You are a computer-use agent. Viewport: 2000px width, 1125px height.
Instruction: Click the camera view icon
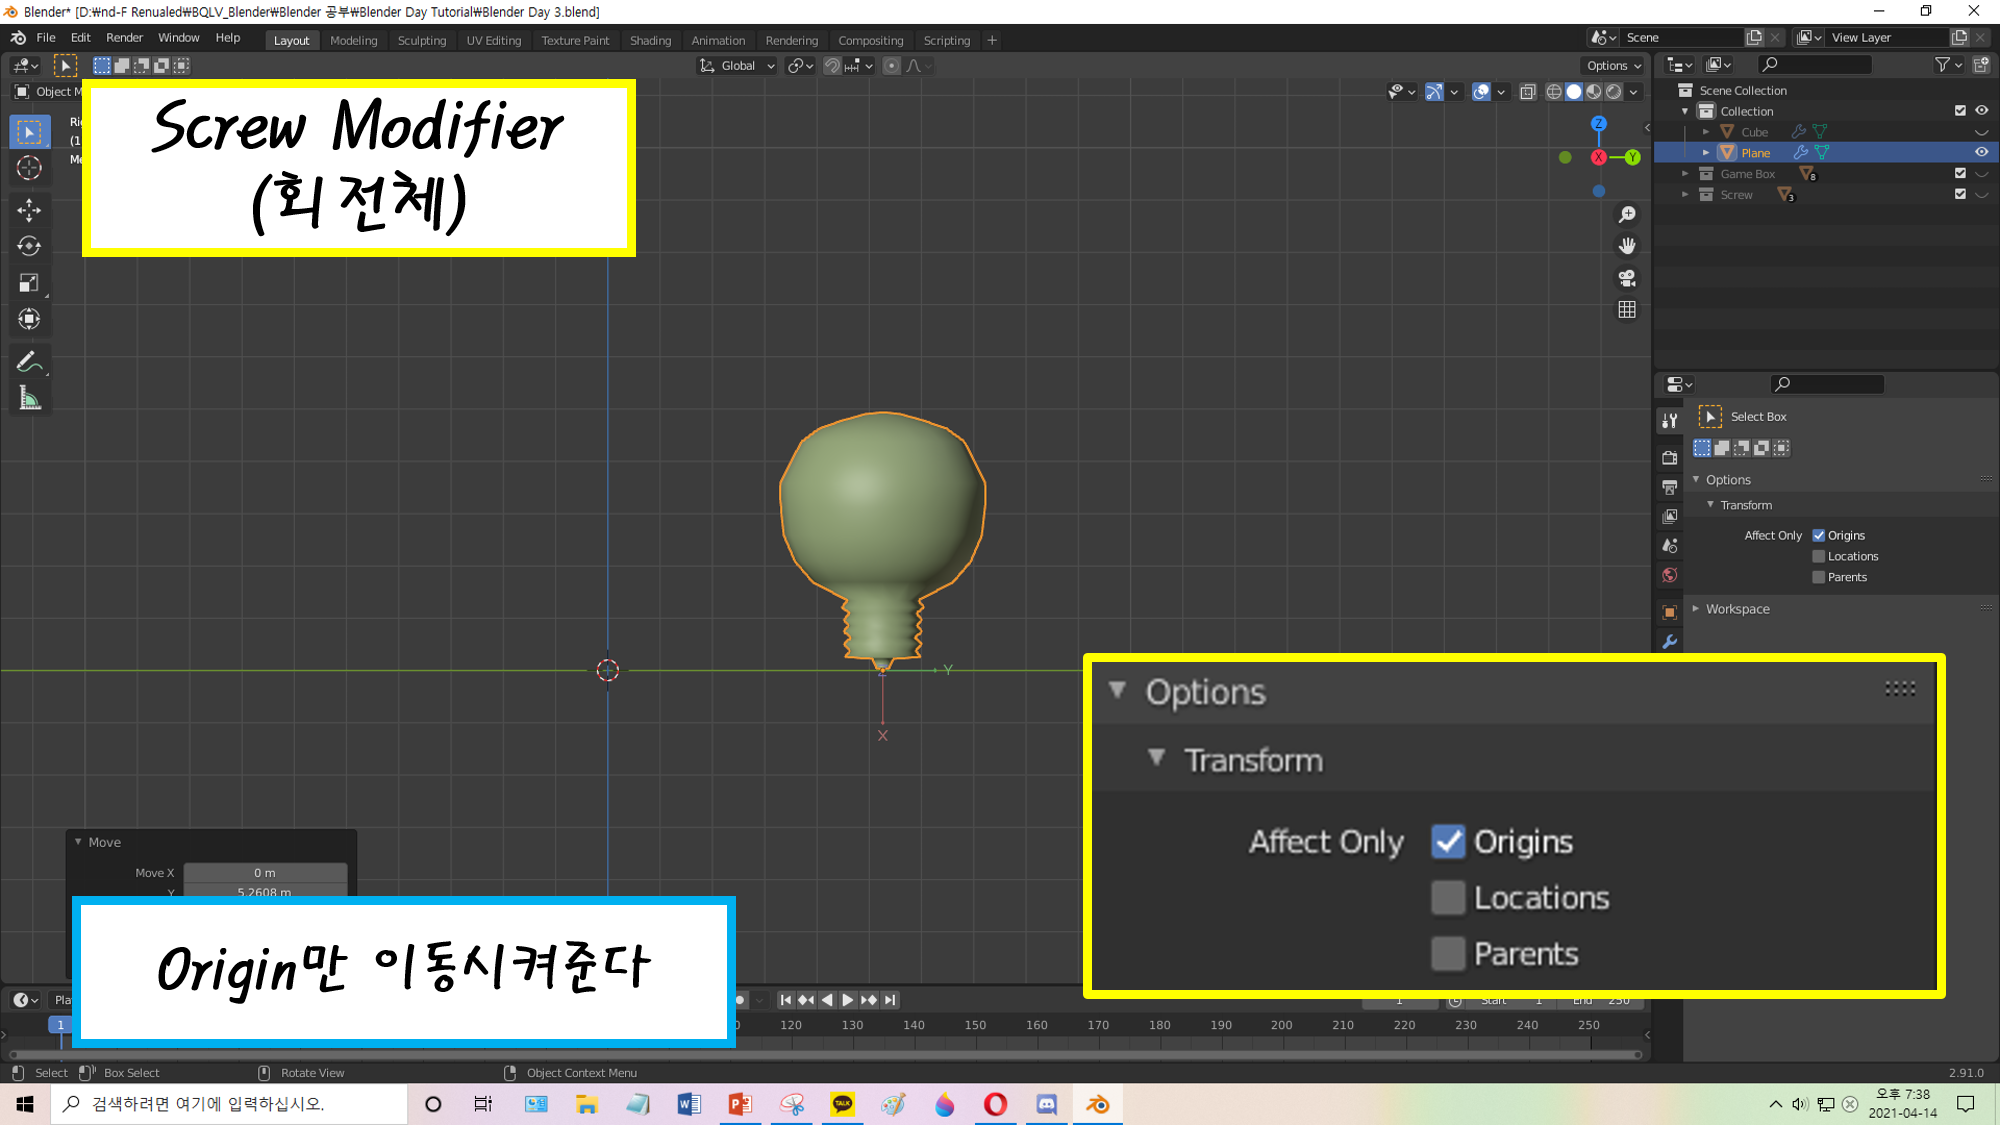tap(1627, 278)
